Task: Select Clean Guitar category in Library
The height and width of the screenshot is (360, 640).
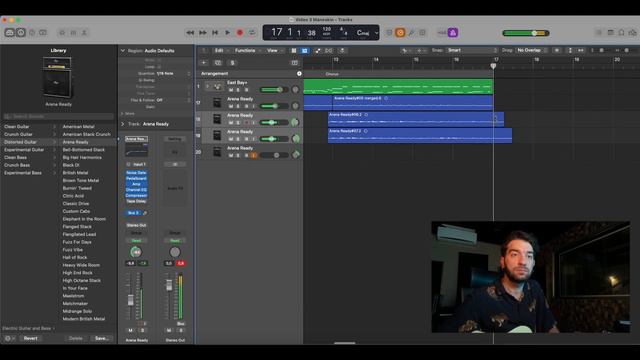Action: coord(17,127)
